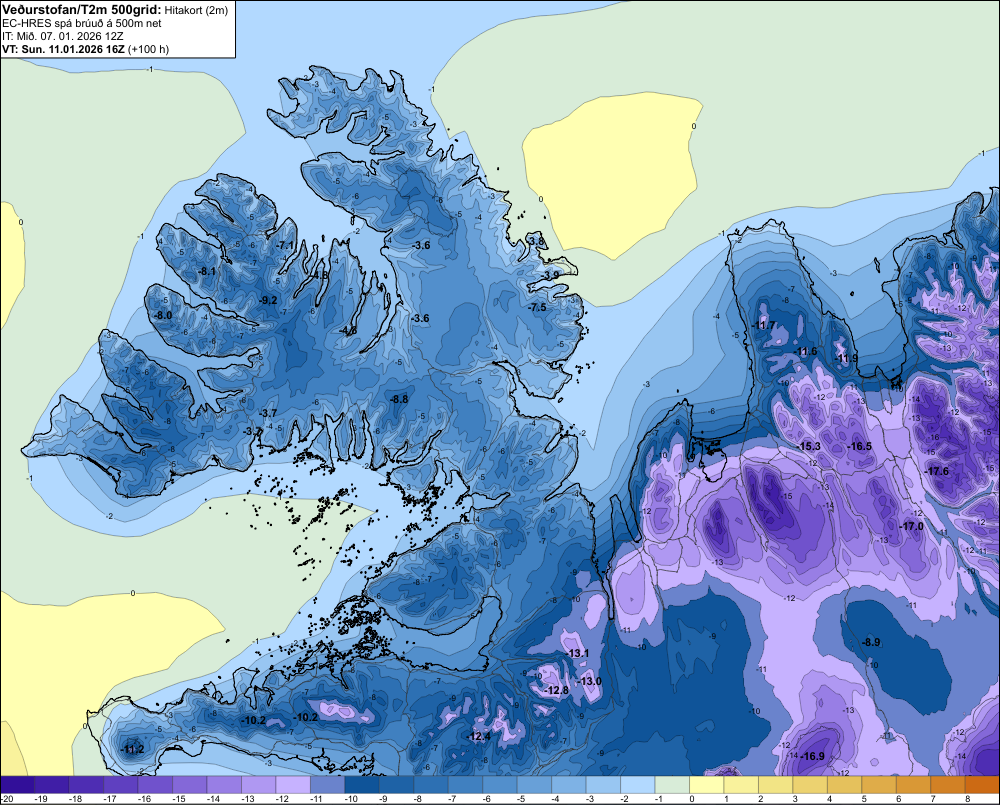Click the -8.1 temperature label
The width and height of the screenshot is (1000, 805).
207,271
